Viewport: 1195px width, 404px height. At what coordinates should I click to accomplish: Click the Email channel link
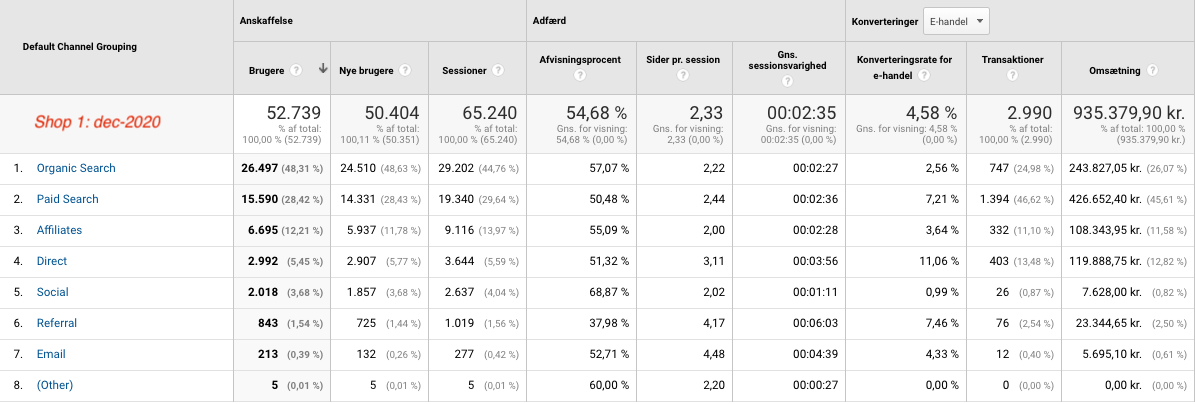(x=50, y=354)
